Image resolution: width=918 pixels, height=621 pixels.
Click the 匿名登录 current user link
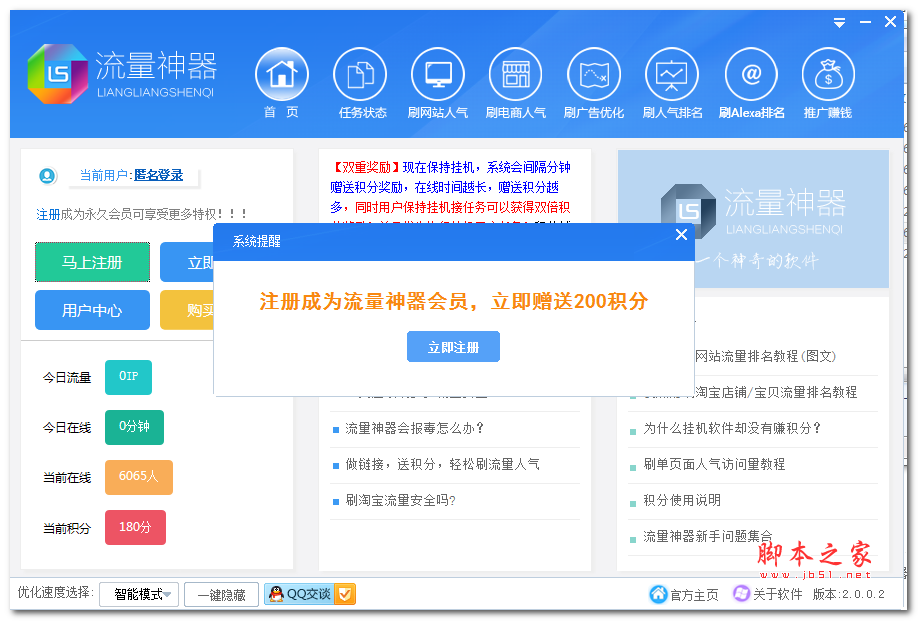(x=158, y=175)
